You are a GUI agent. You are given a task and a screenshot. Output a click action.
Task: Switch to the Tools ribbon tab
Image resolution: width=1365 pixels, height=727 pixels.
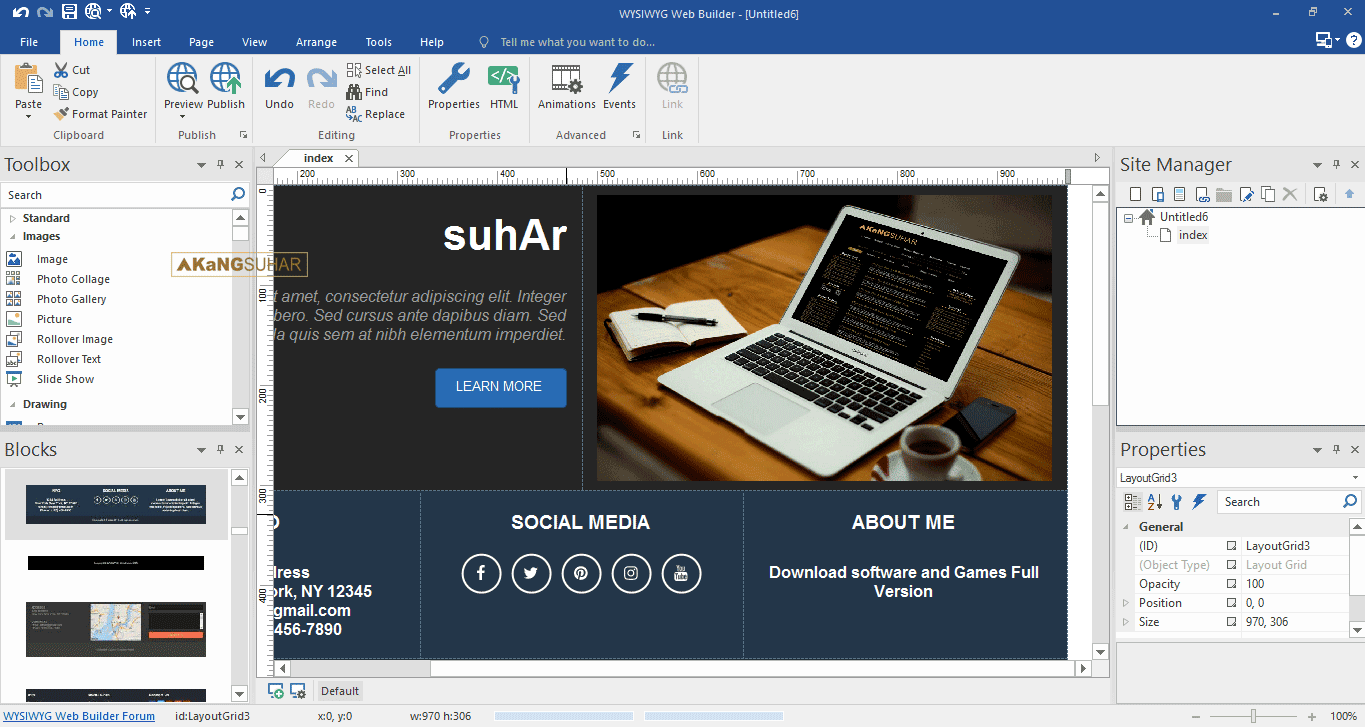[379, 42]
